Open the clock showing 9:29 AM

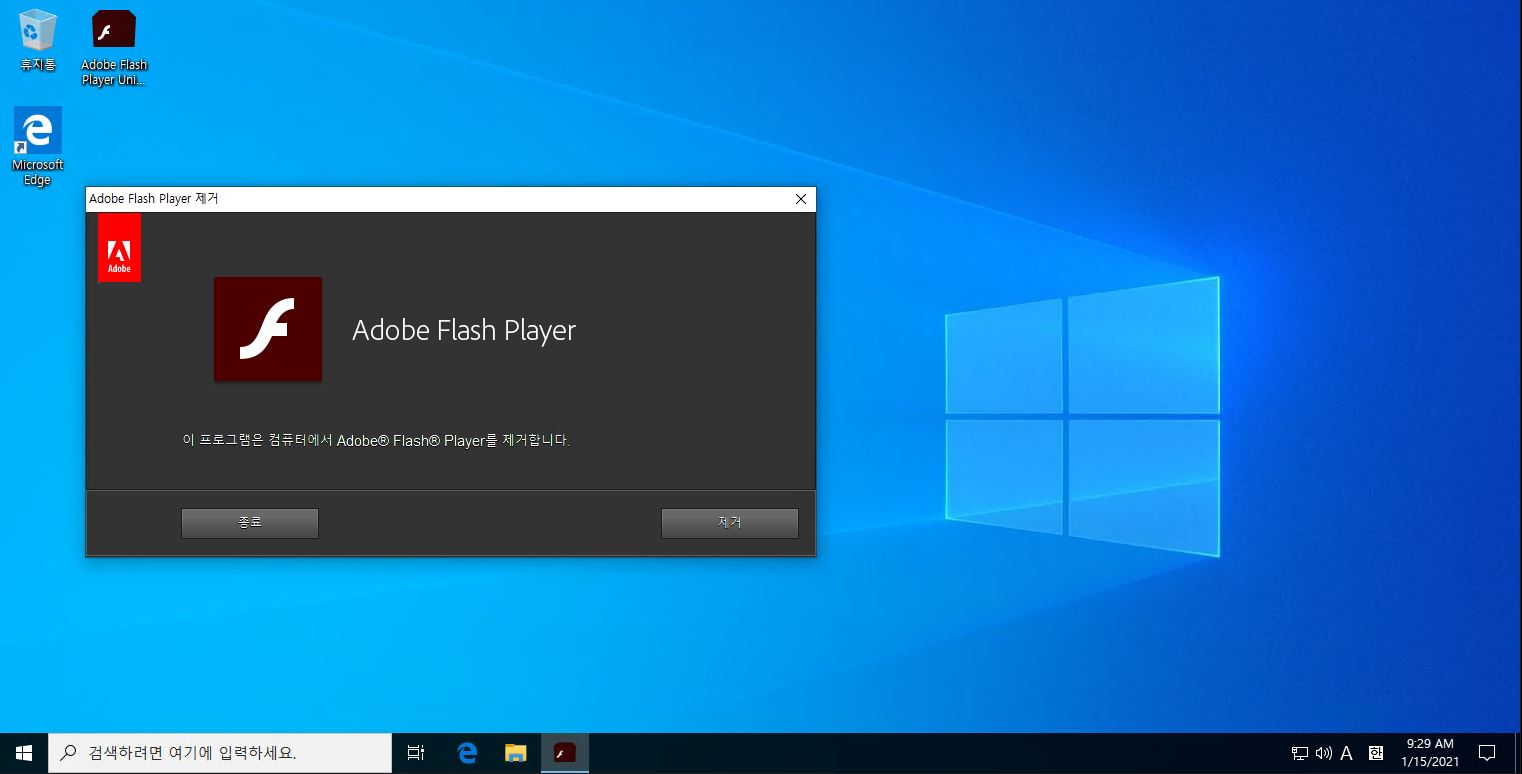tap(1430, 753)
